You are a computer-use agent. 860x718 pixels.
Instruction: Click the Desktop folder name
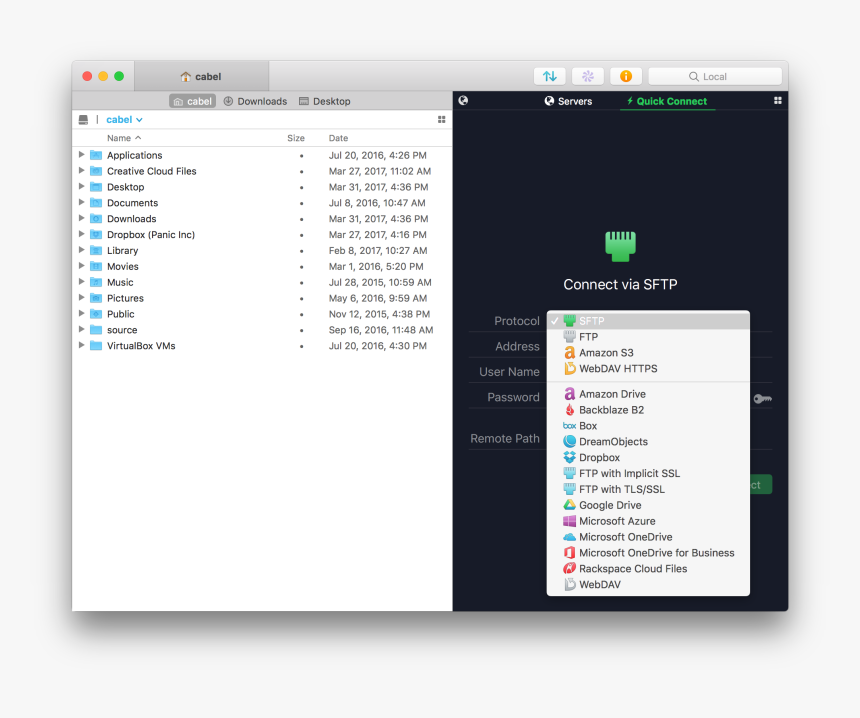point(126,187)
